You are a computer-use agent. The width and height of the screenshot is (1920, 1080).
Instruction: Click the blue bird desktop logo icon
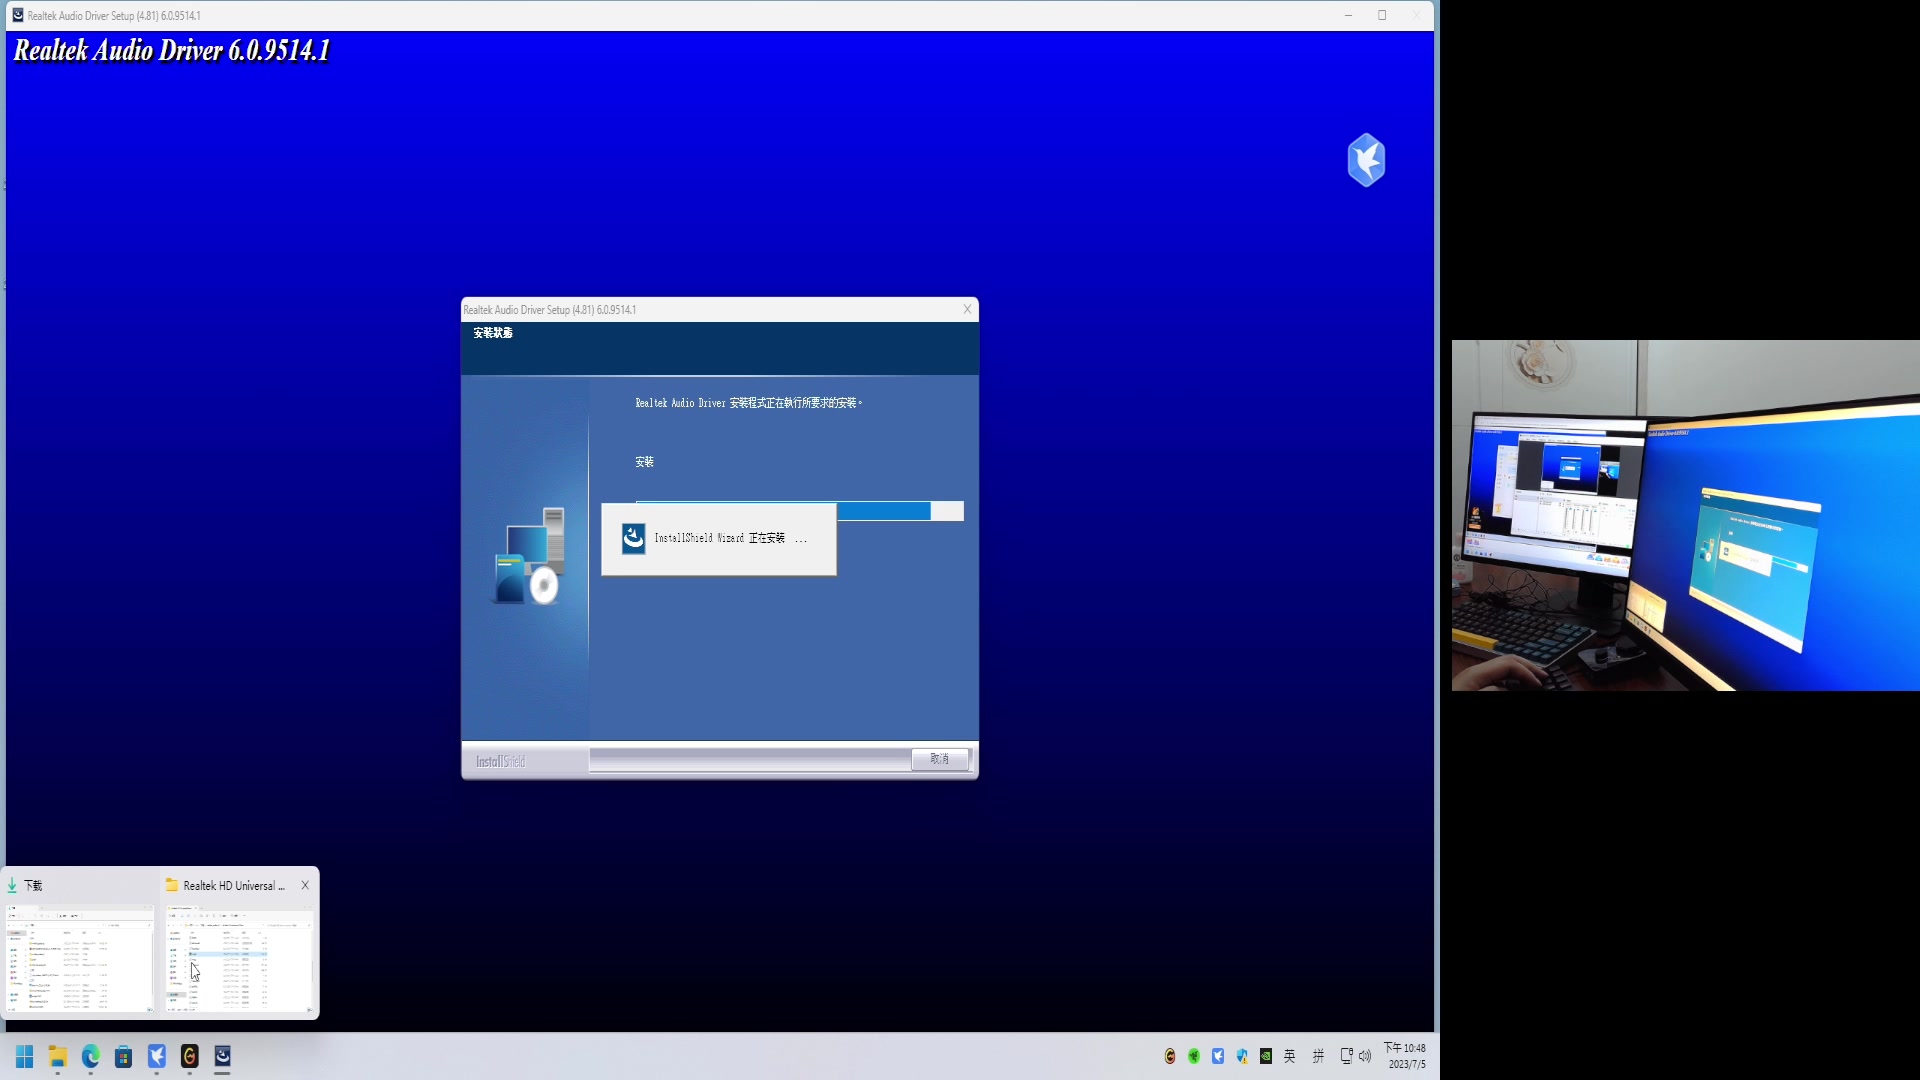coord(1366,160)
